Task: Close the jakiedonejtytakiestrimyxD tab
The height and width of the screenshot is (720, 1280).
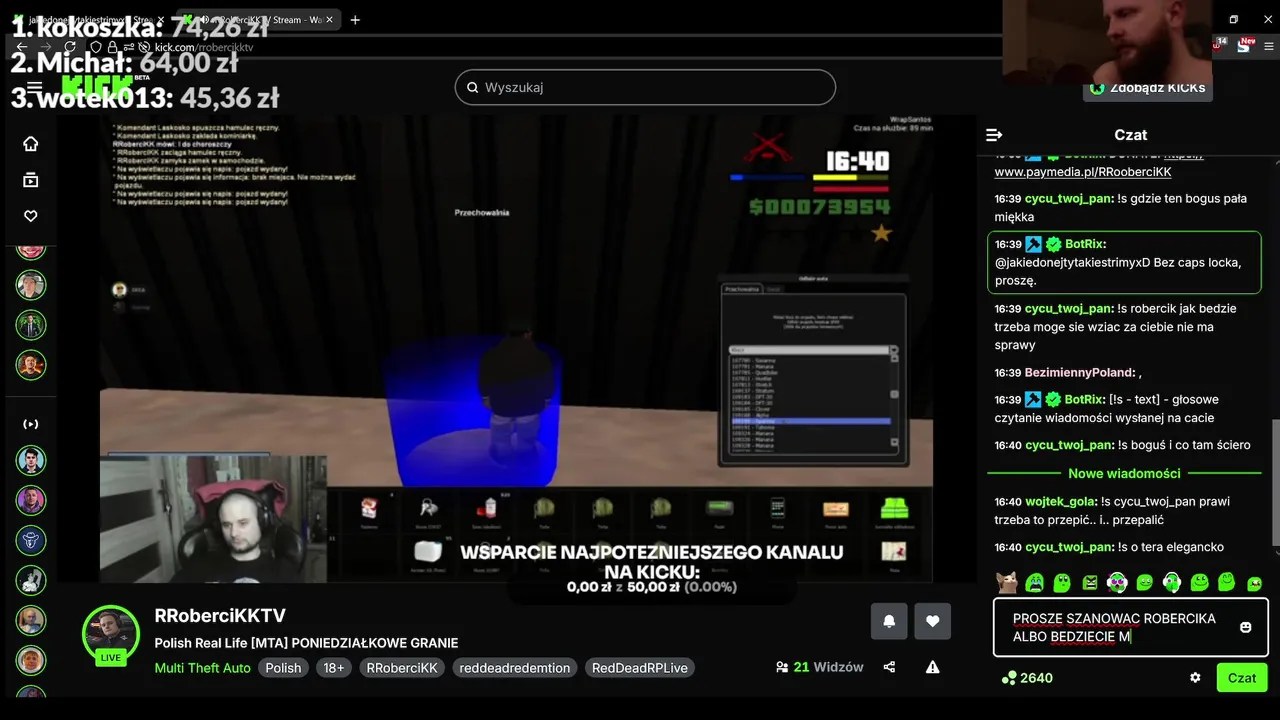Action: 160,19
